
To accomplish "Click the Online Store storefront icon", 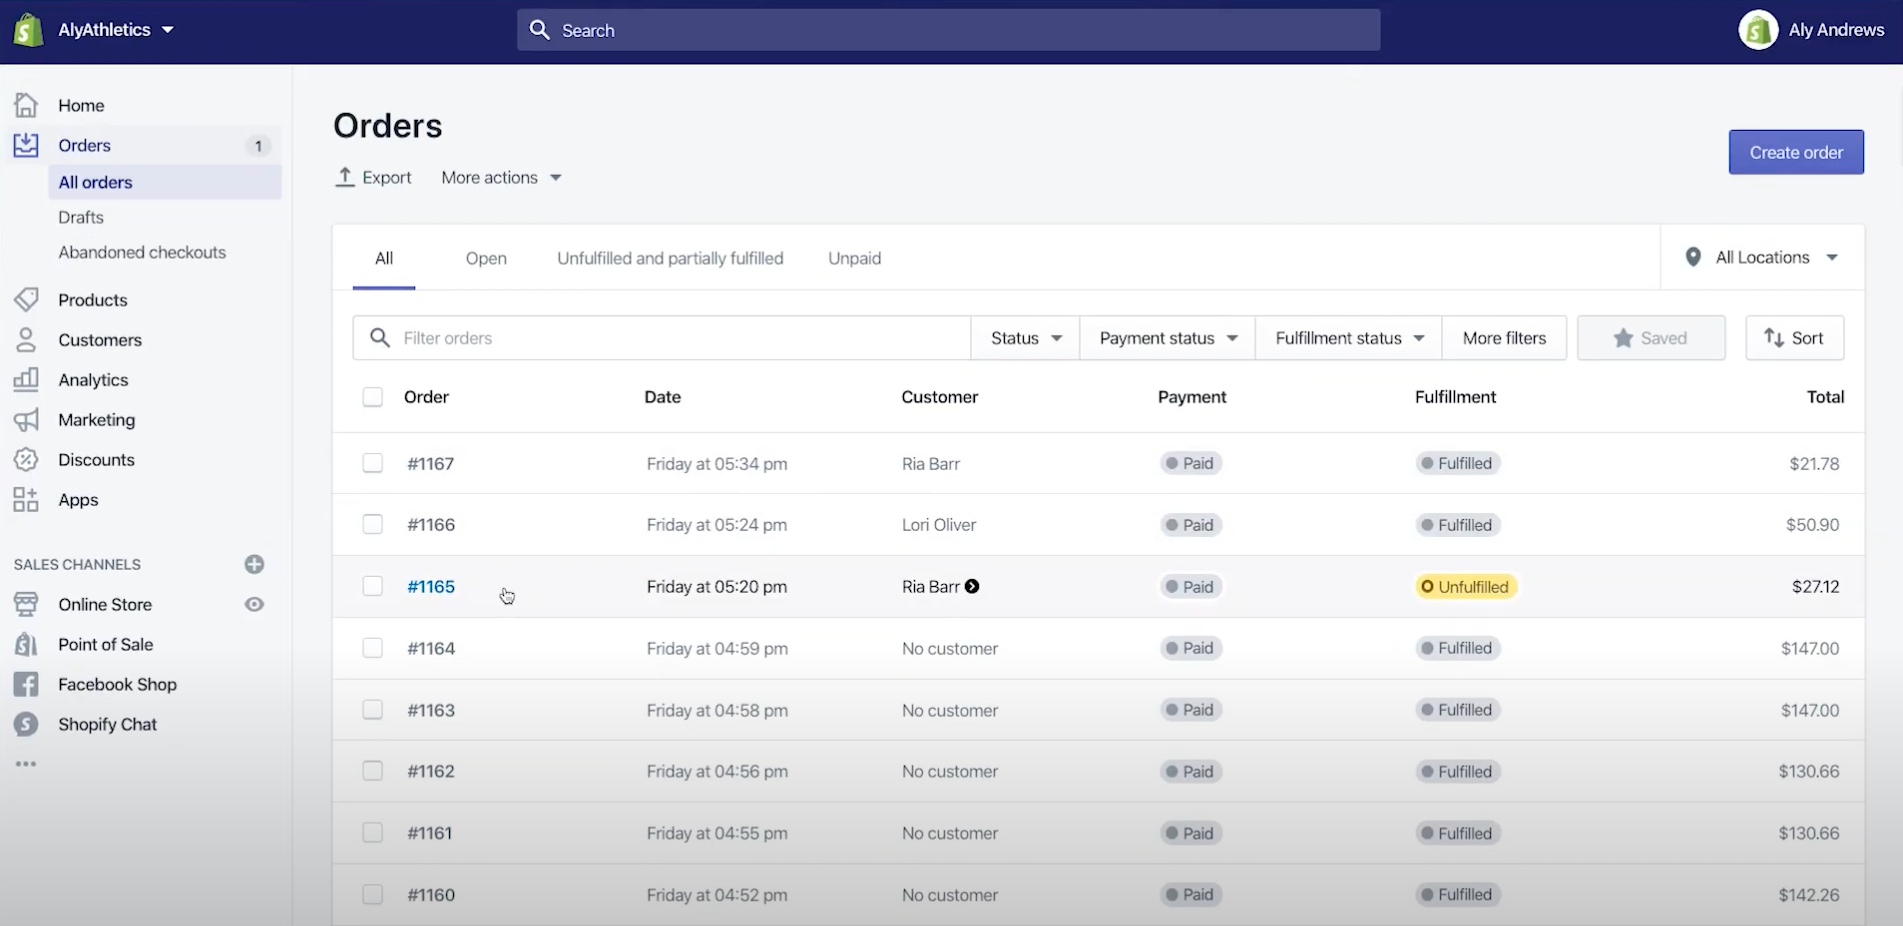I will pos(26,604).
